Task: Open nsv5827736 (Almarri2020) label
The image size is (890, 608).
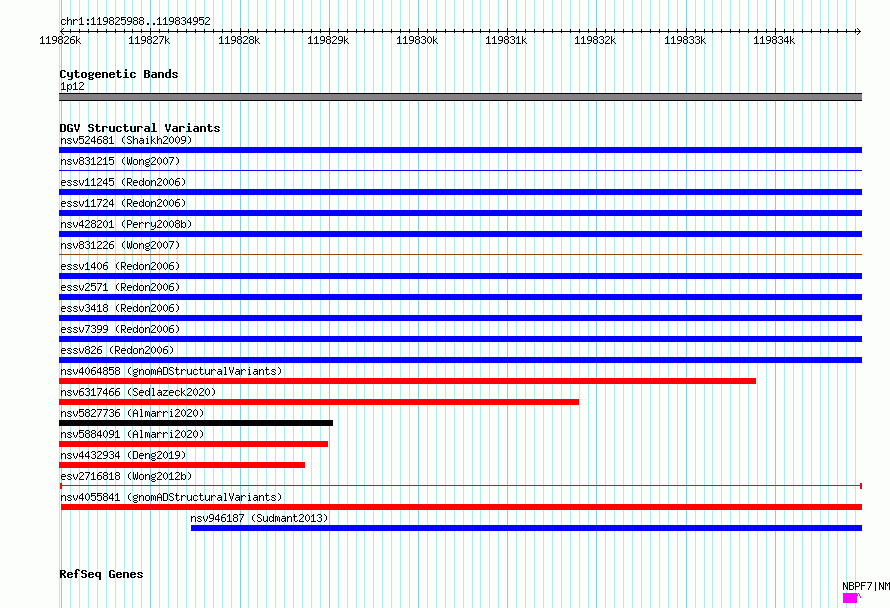Action: 132,413
